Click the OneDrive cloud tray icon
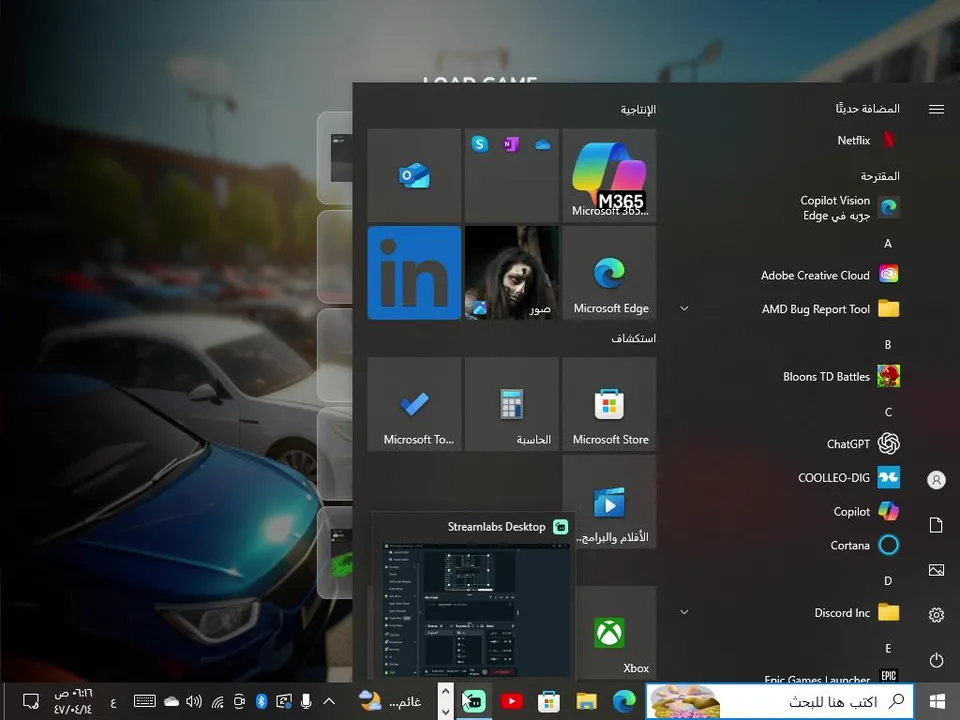Screen dimensions: 960x720 coord(171,701)
